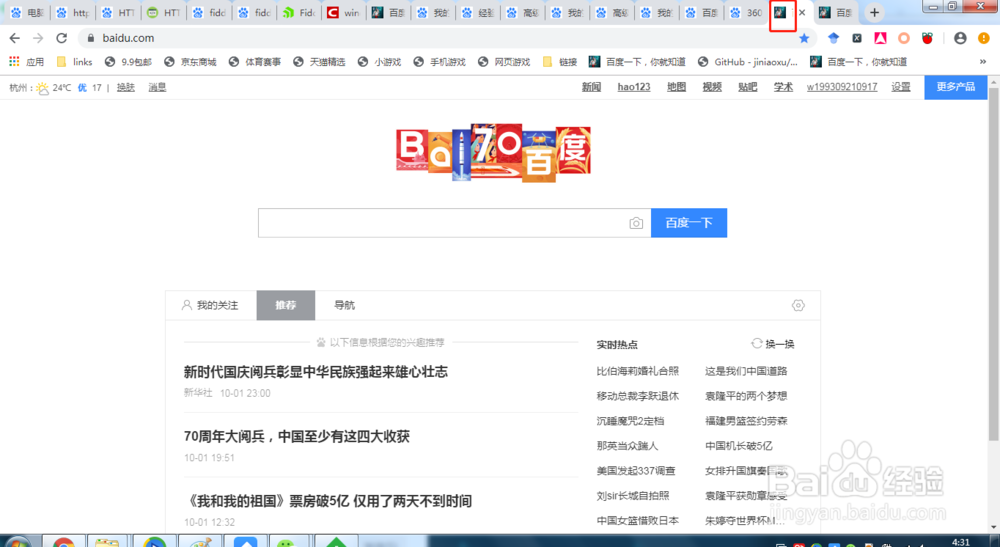Click the Baidu 70th anniversary logo
The height and width of the screenshot is (547, 1000).
click(x=493, y=152)
